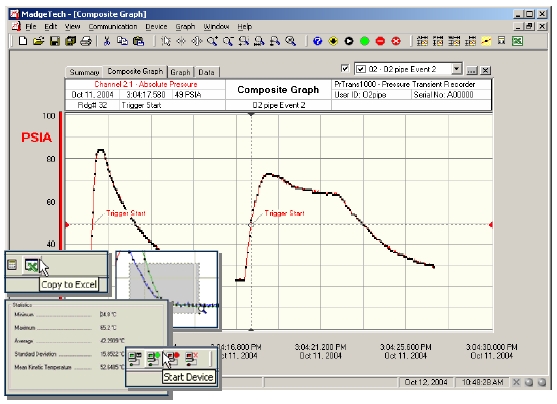
Task: Click the red circle X cancel icon
Action: click(396, 41)
